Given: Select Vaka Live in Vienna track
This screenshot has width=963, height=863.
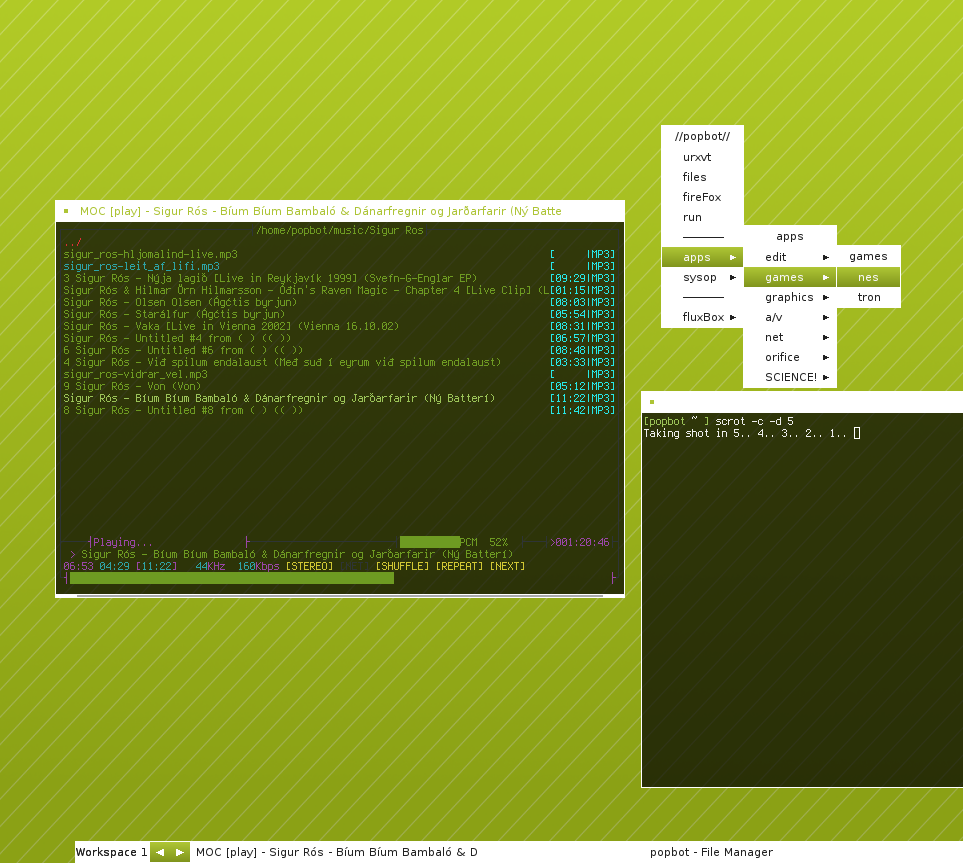Looking at the screenshot, I should pyautogui.click(x=339, y=326).
